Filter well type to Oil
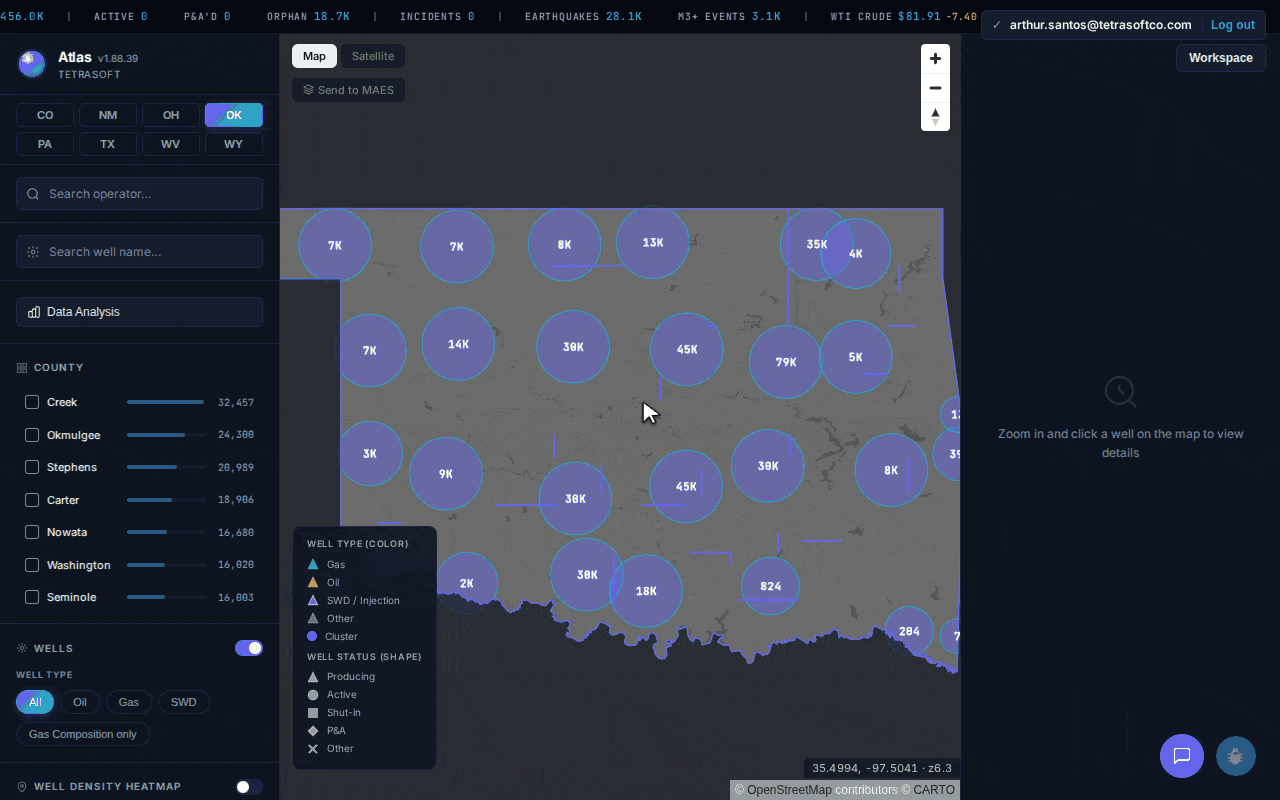The height and width of the screenshot is (800, 1280). pyautogui.click(x=80, y=702)
